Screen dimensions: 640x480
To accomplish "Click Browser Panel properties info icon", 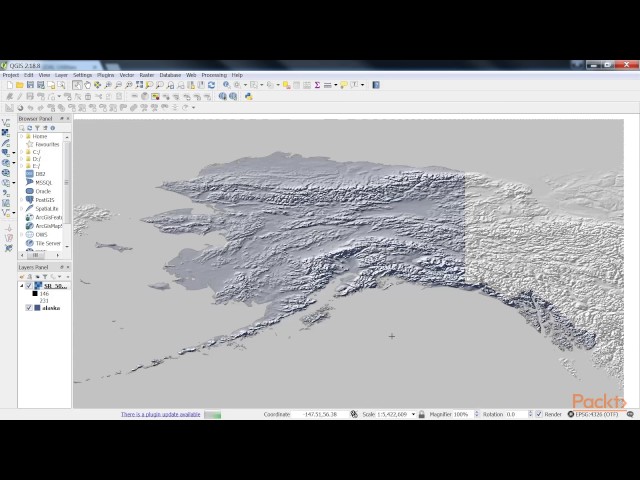I will (53, 128).
